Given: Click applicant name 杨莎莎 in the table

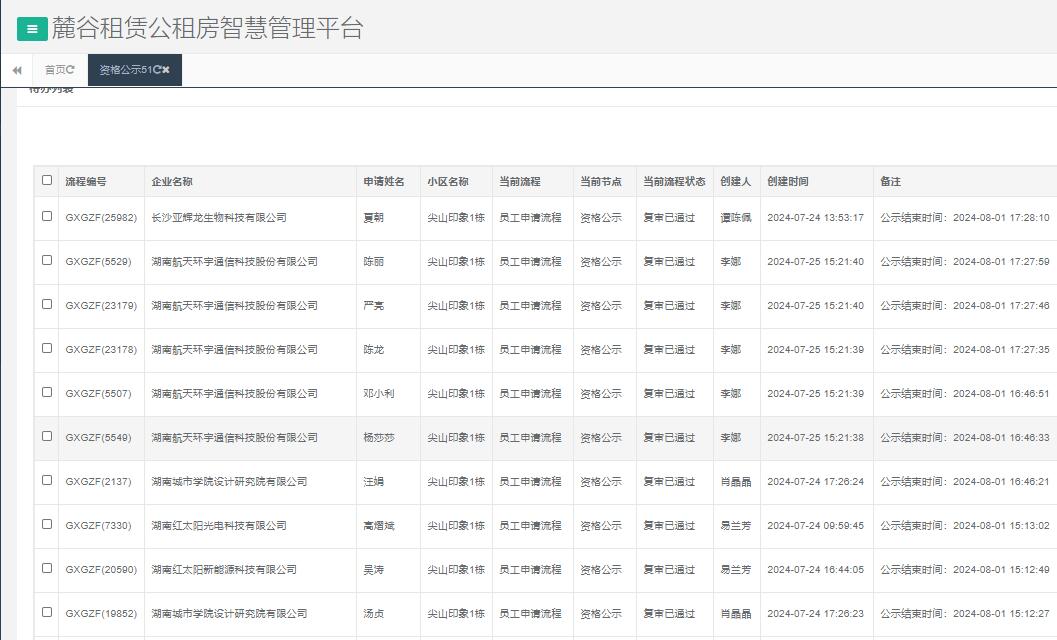Looking at the screenshot, I should point(379,438).
